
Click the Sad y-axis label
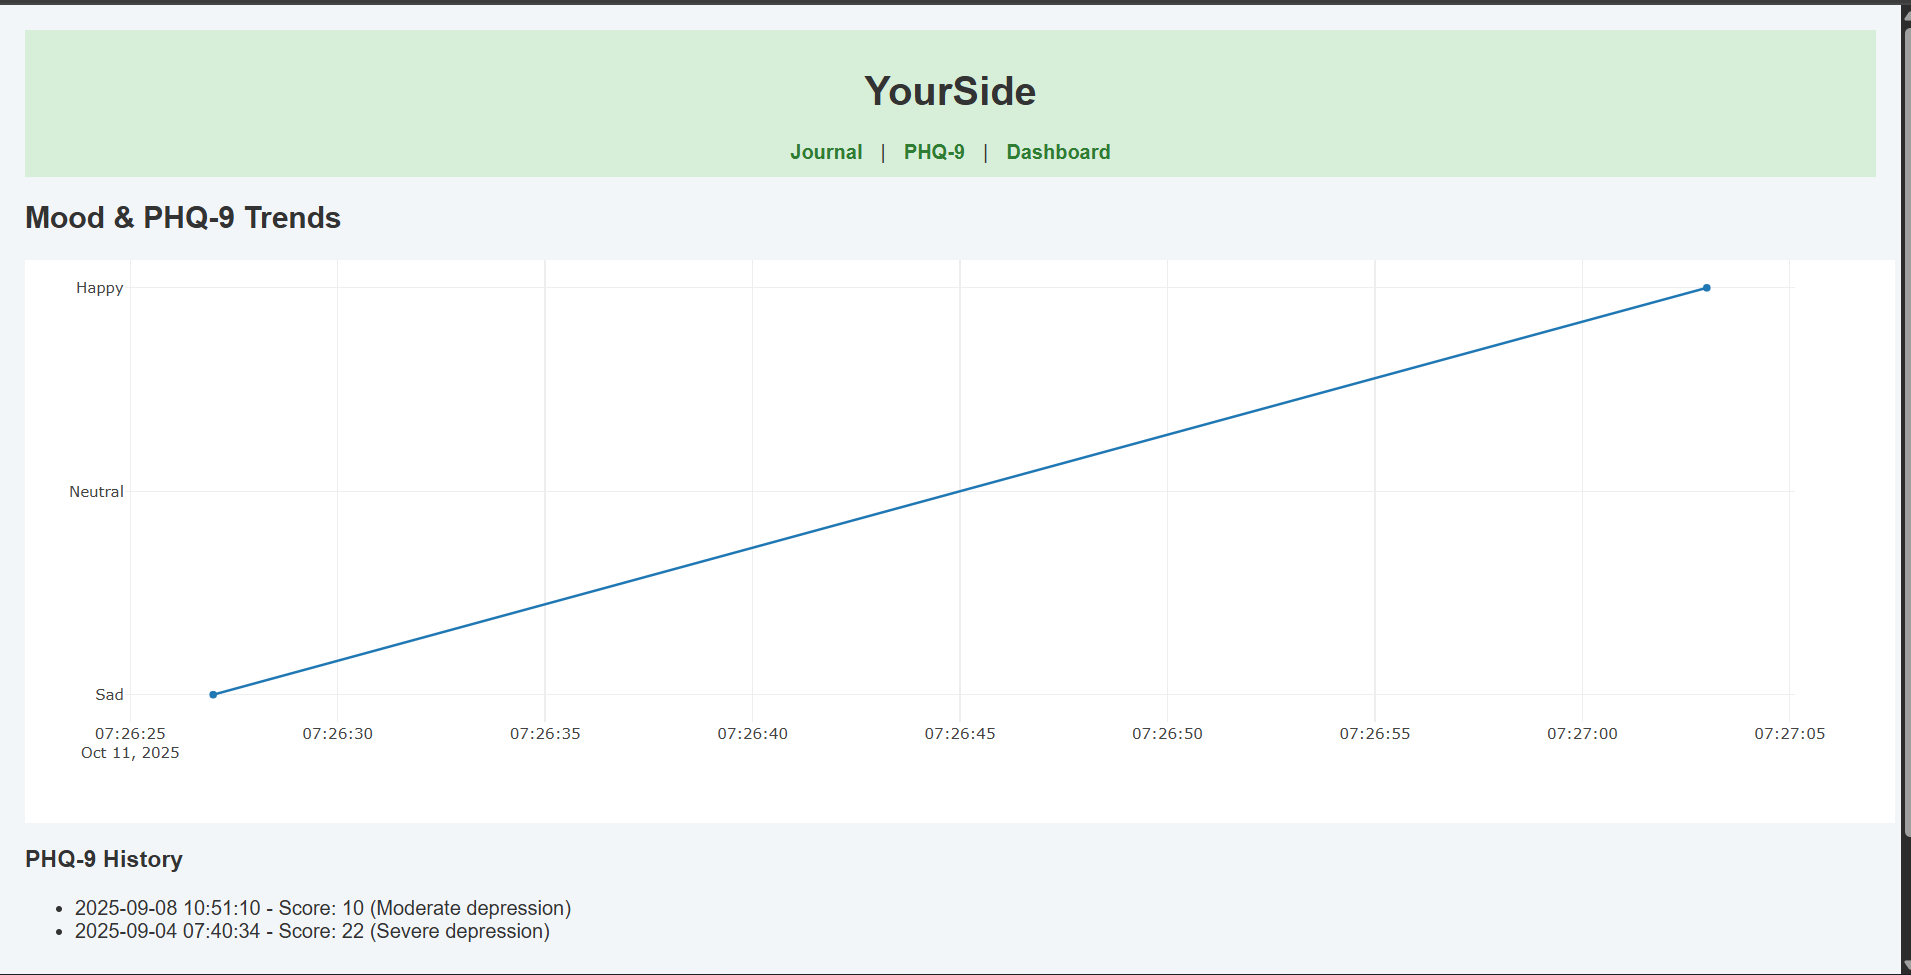click(109, 694)
